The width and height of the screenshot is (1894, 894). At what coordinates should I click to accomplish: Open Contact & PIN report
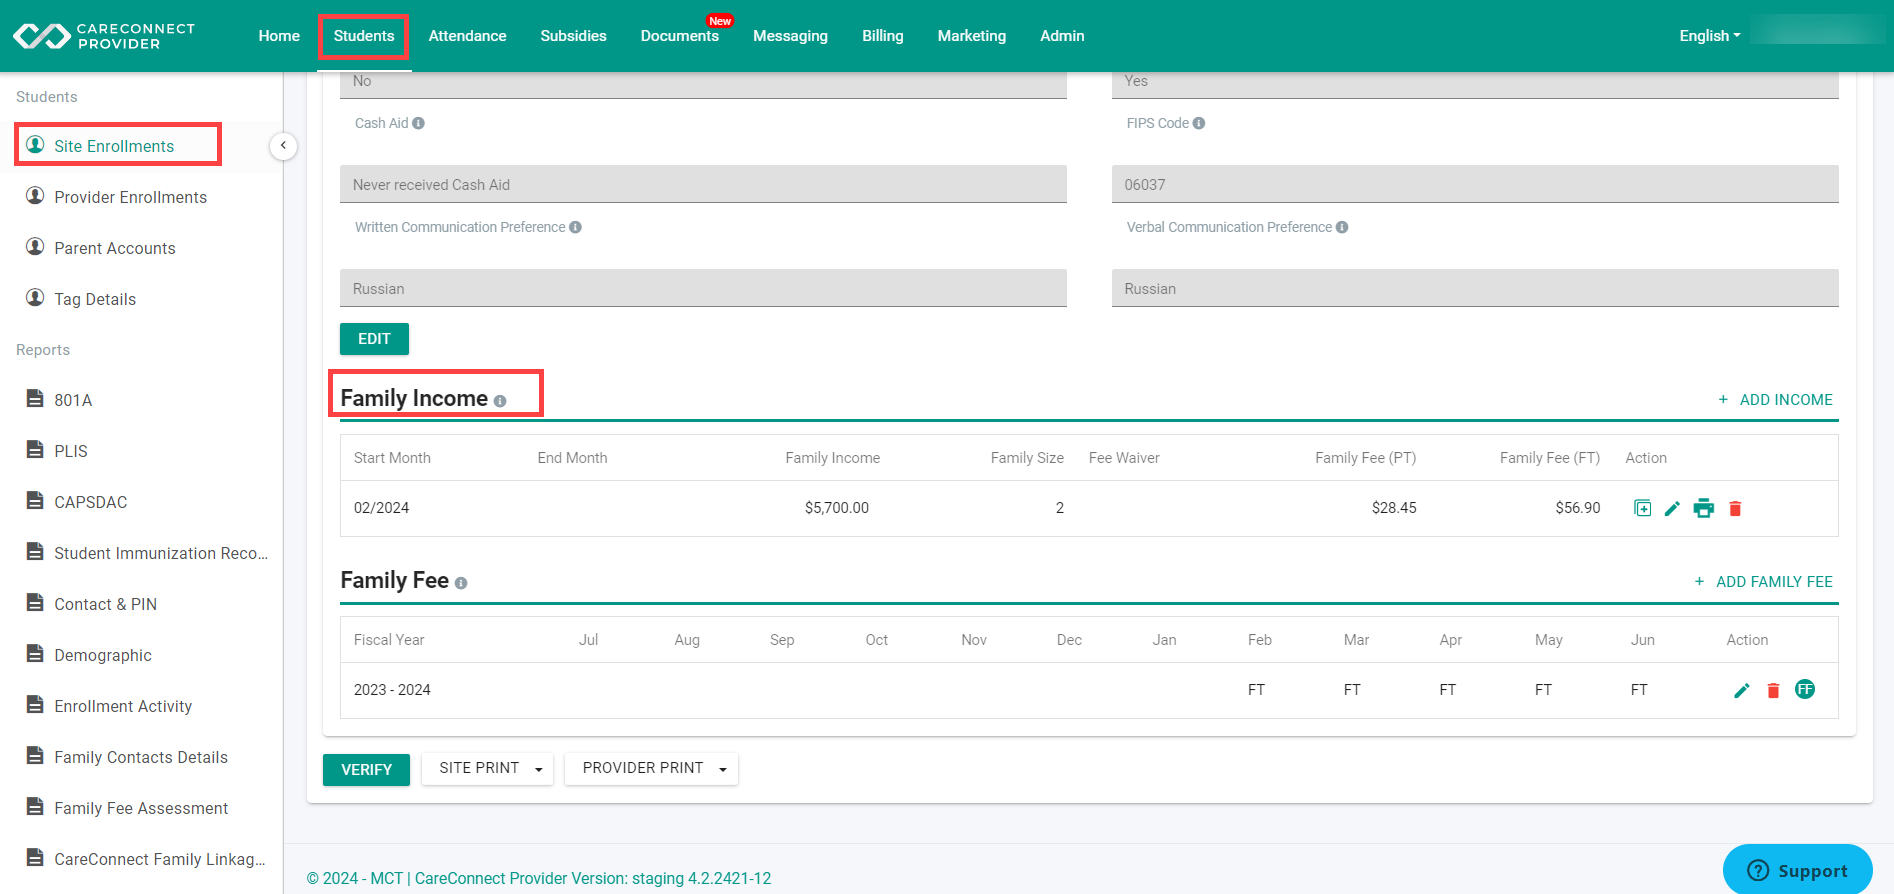pos(105,604)
